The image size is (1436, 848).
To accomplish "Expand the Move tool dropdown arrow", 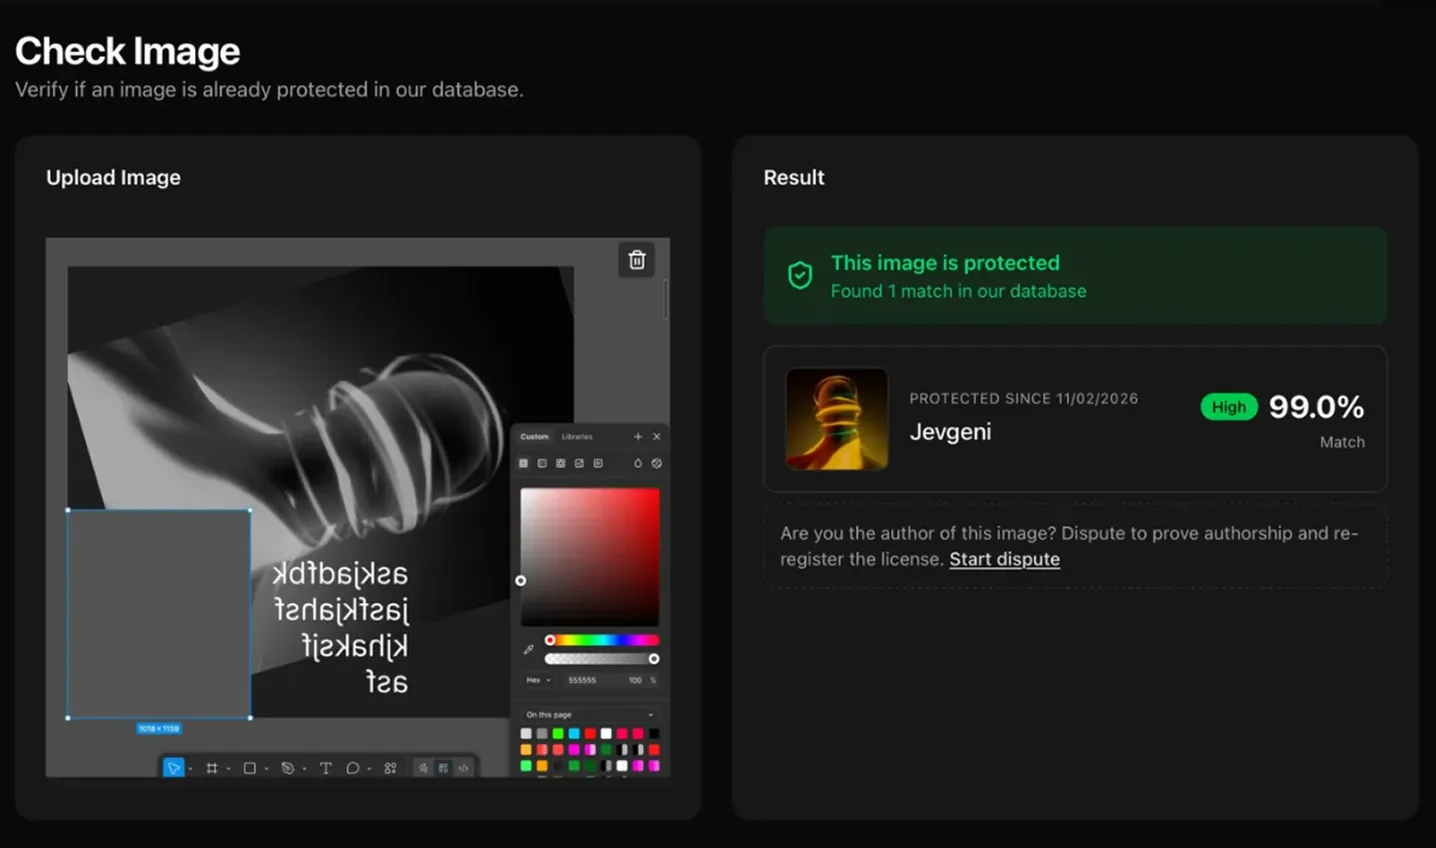I will coord(190,769).
